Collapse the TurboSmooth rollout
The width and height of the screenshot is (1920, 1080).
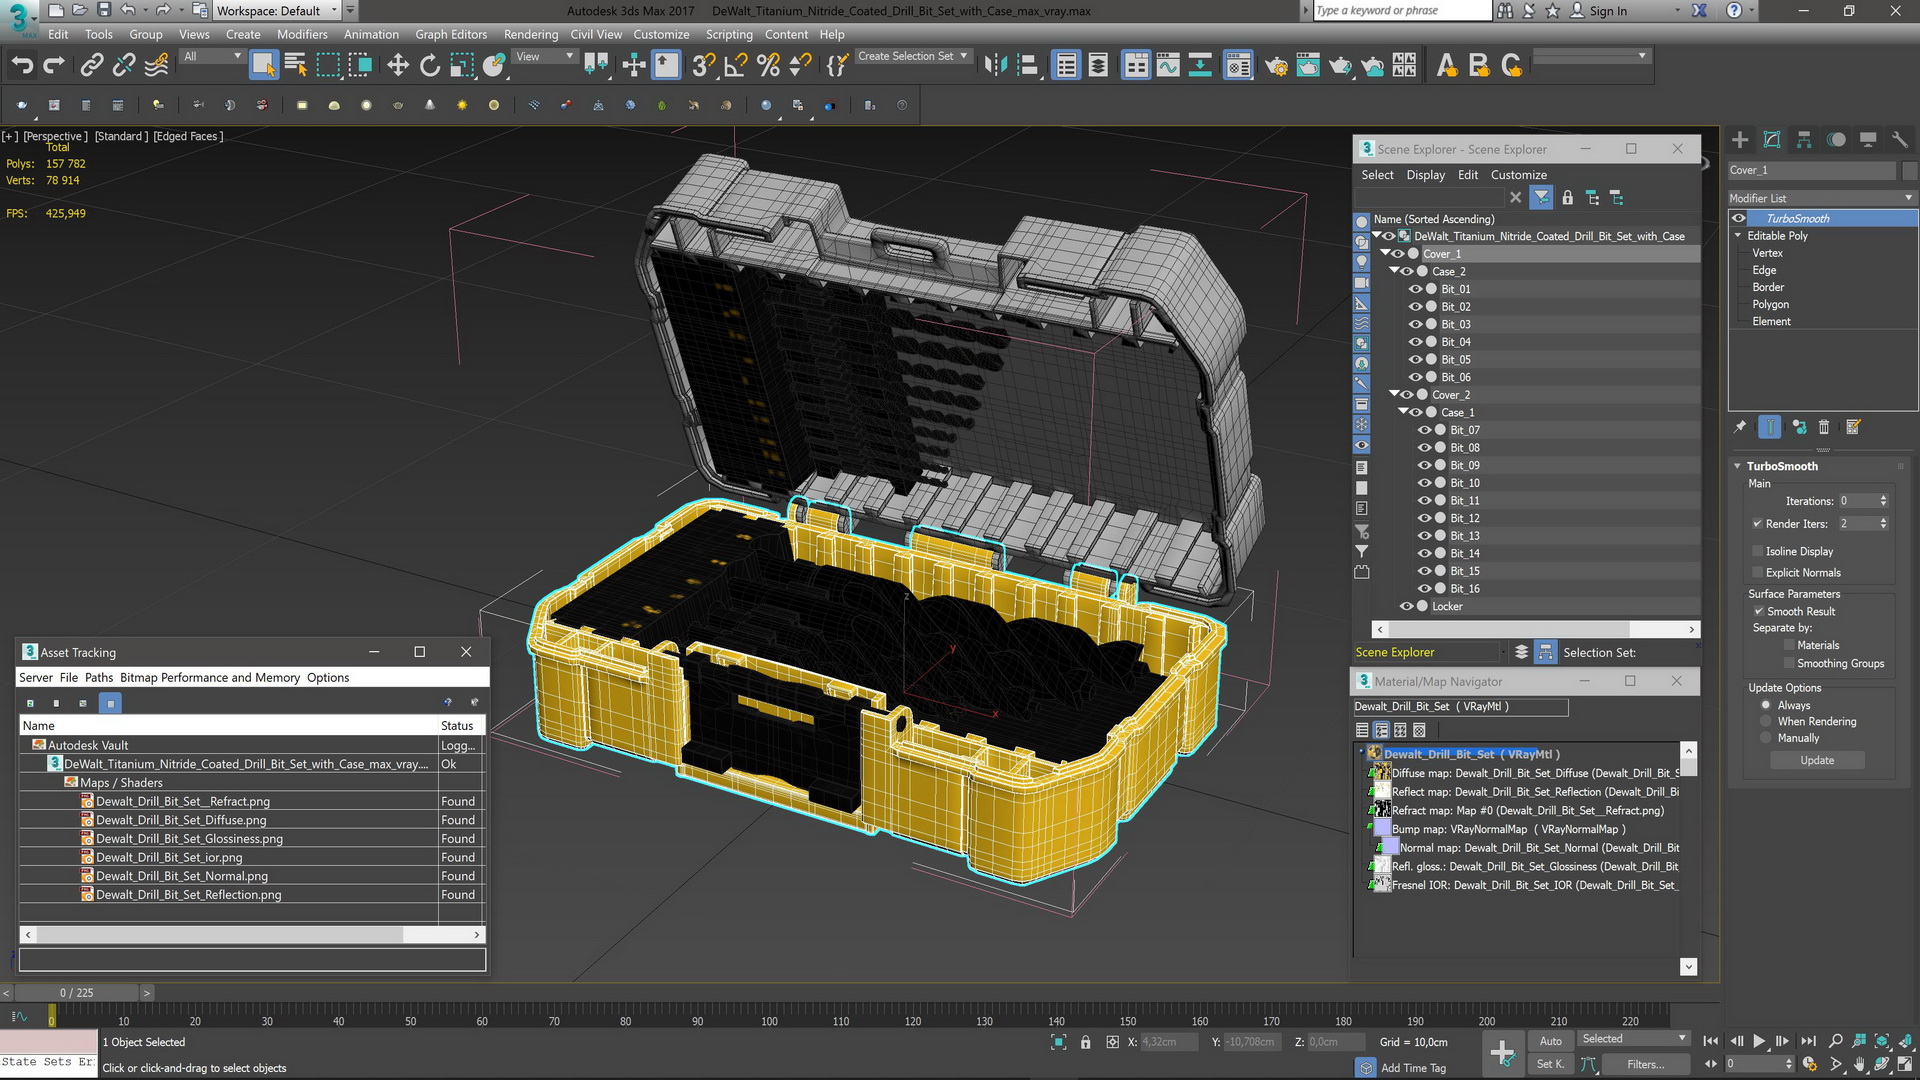click(x=1738, y=466)
